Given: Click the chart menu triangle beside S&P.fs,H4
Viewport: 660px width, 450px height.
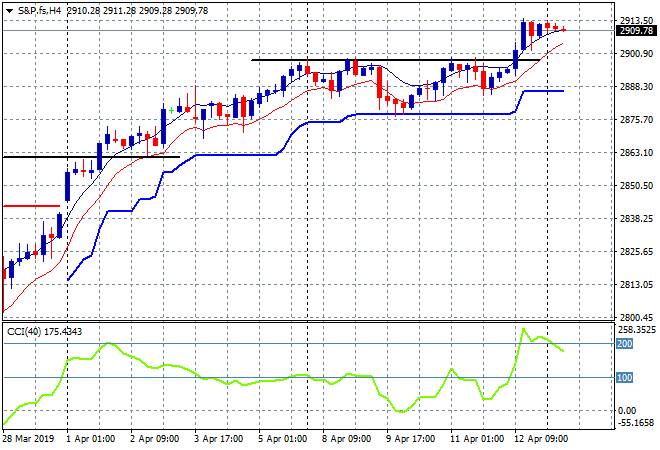Looking at the screenshot, I should click(9, 11).
